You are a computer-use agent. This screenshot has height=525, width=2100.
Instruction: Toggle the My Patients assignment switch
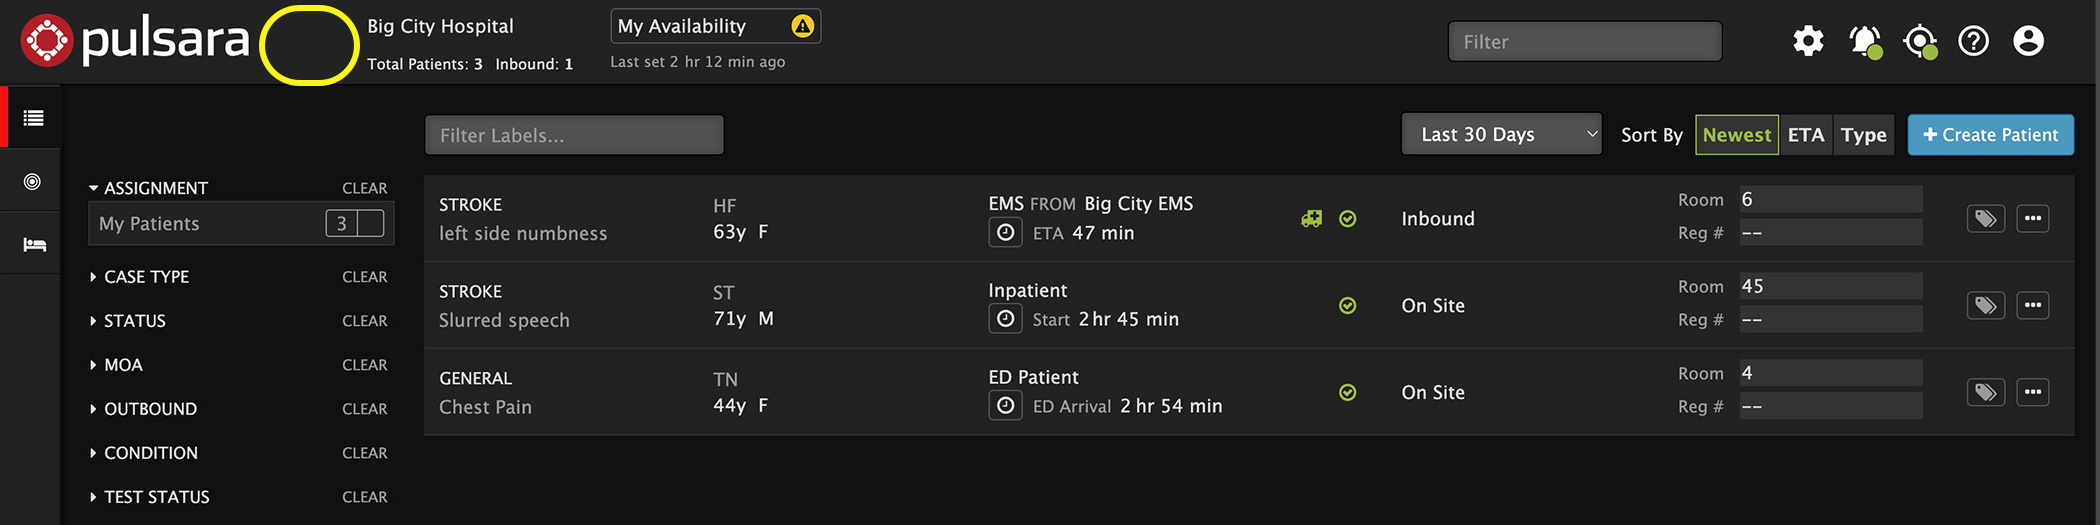pyautogui.click(x=355, y=224)
